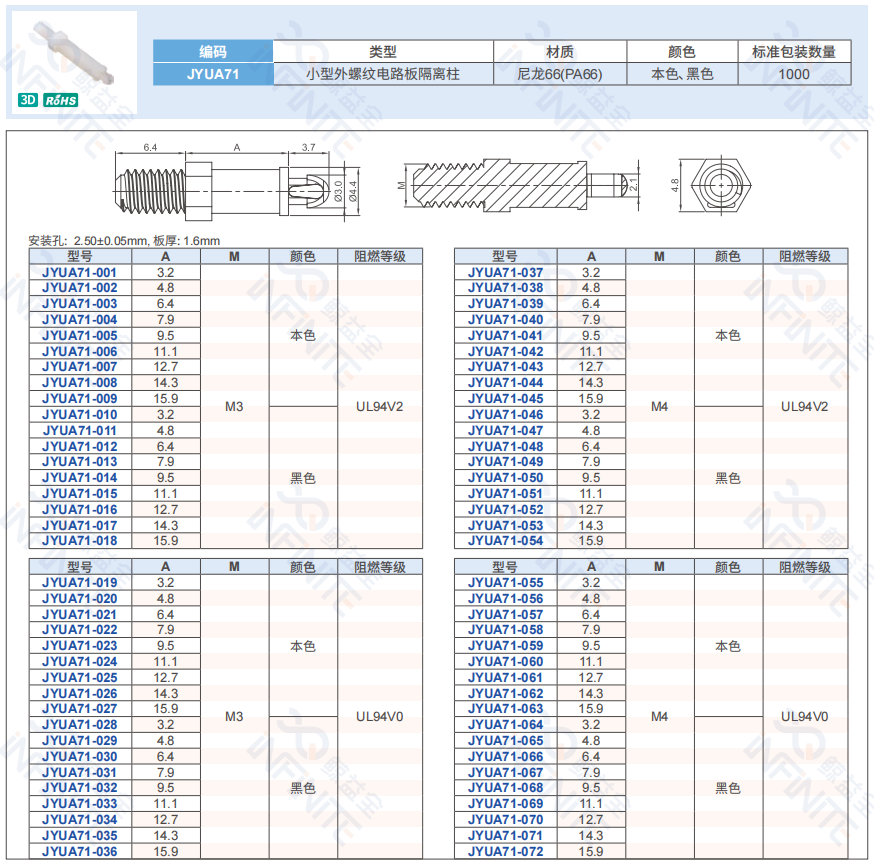Open model JYUA71-001
874x864 pixels.
(79, 272)
